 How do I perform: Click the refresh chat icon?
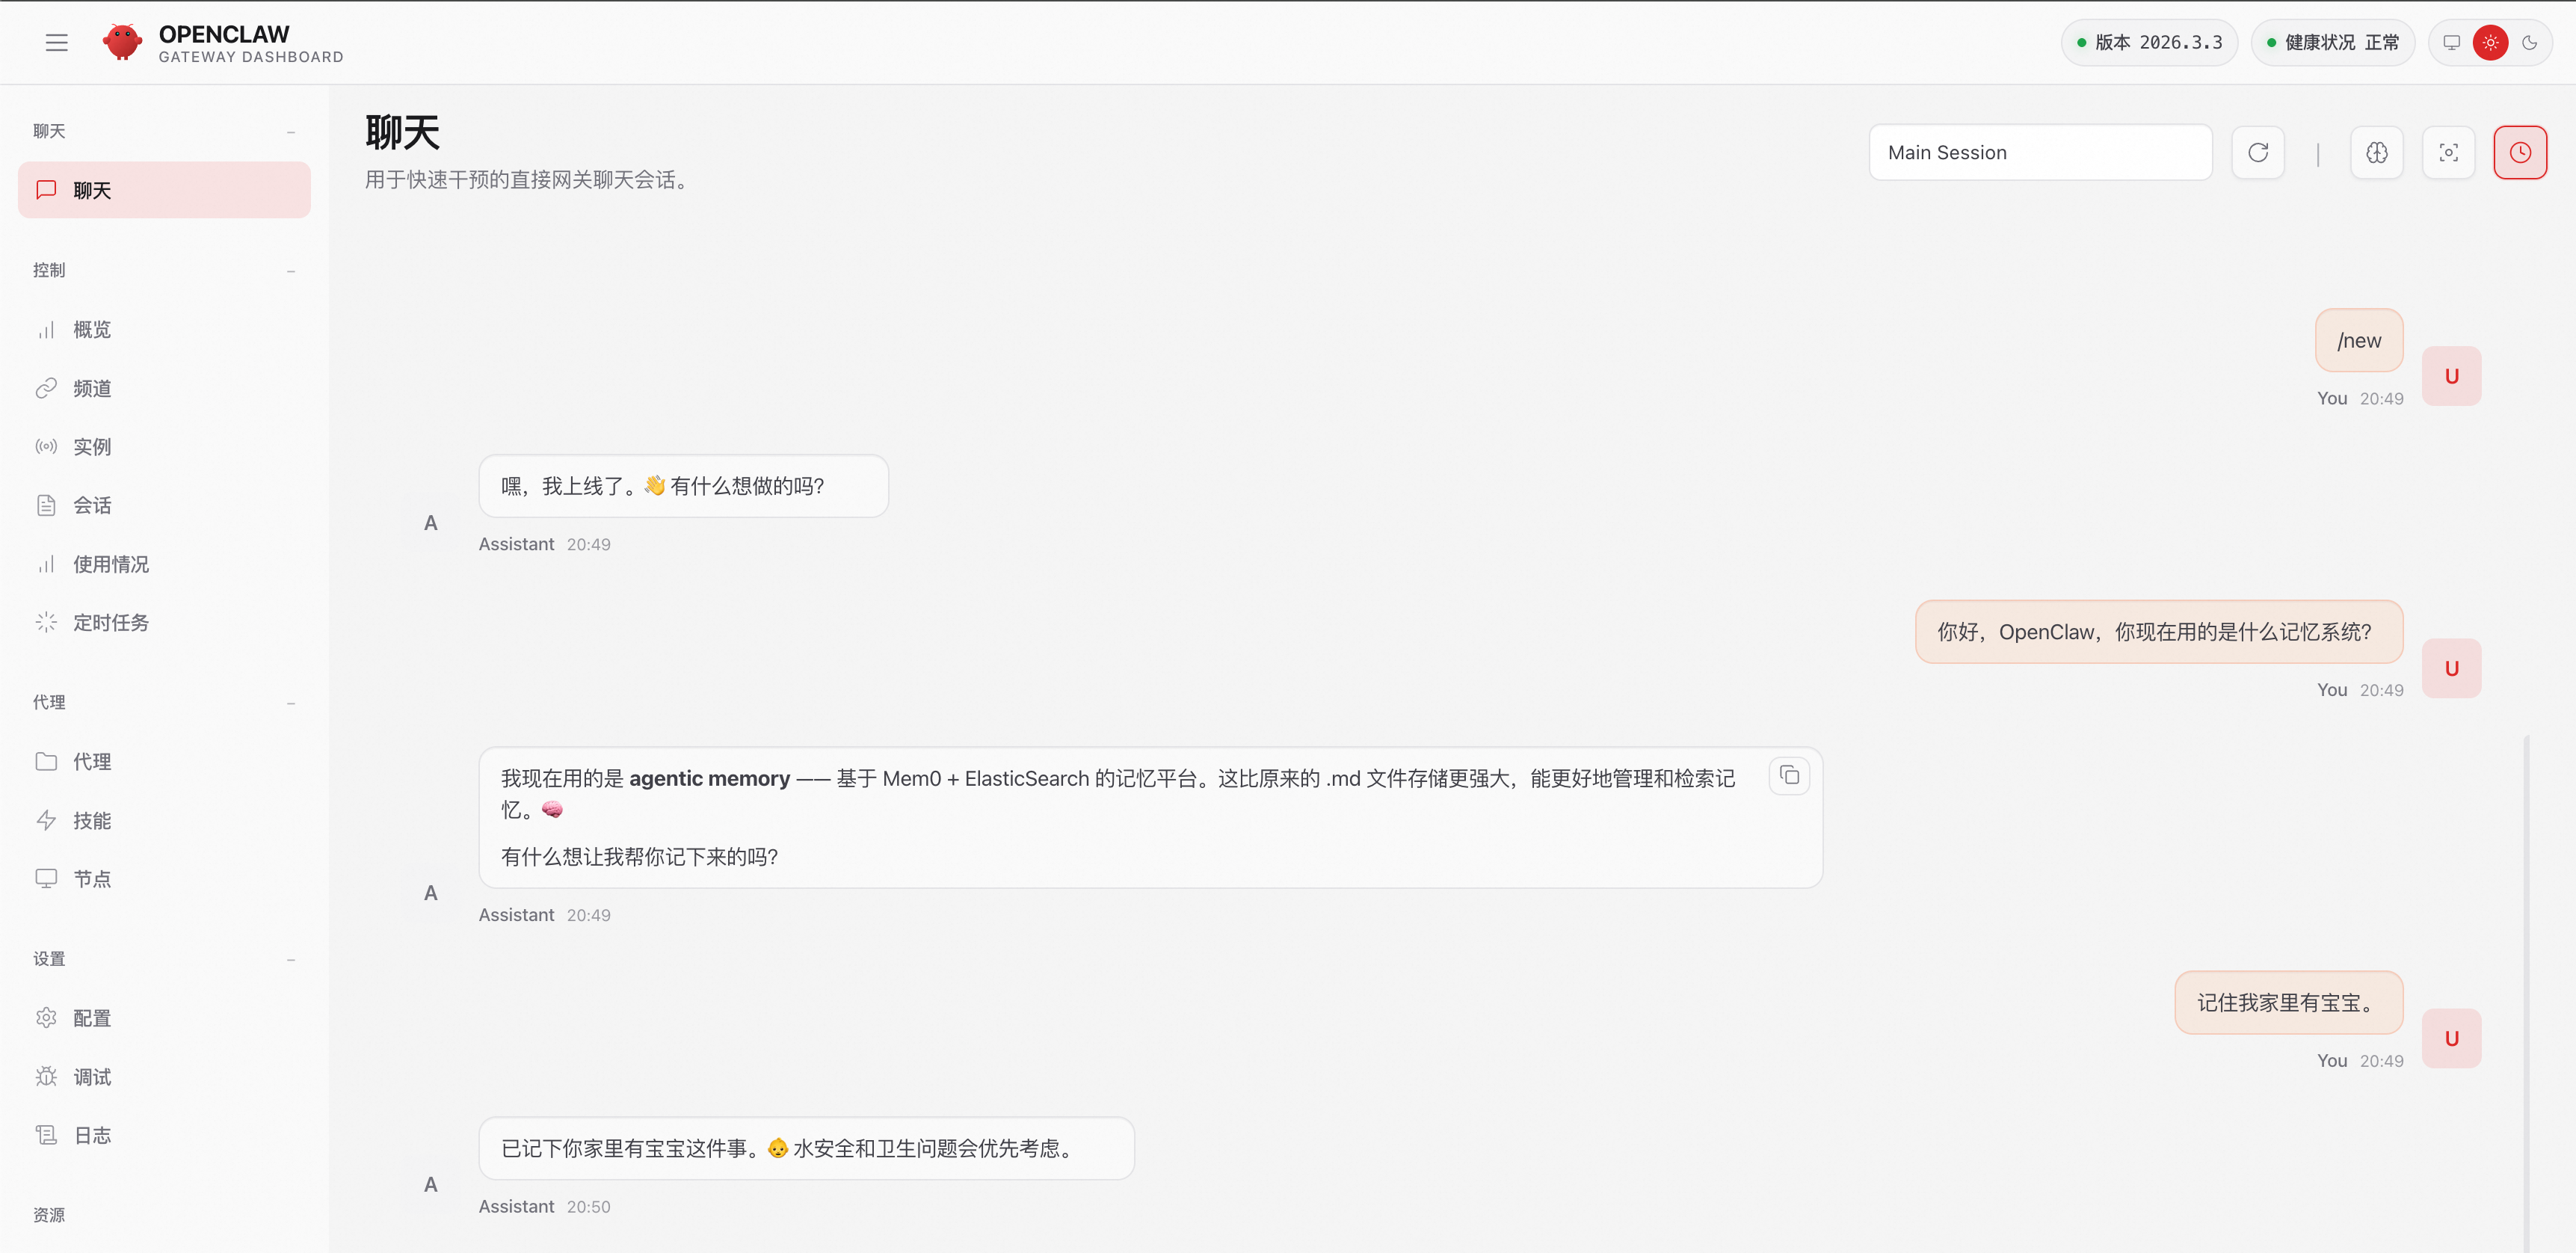click(x=2257, y=153)
